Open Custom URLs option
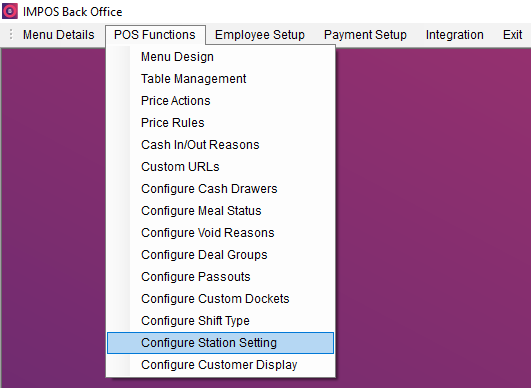Viewport: 531px width, 388px height. (x=220, y=167)
